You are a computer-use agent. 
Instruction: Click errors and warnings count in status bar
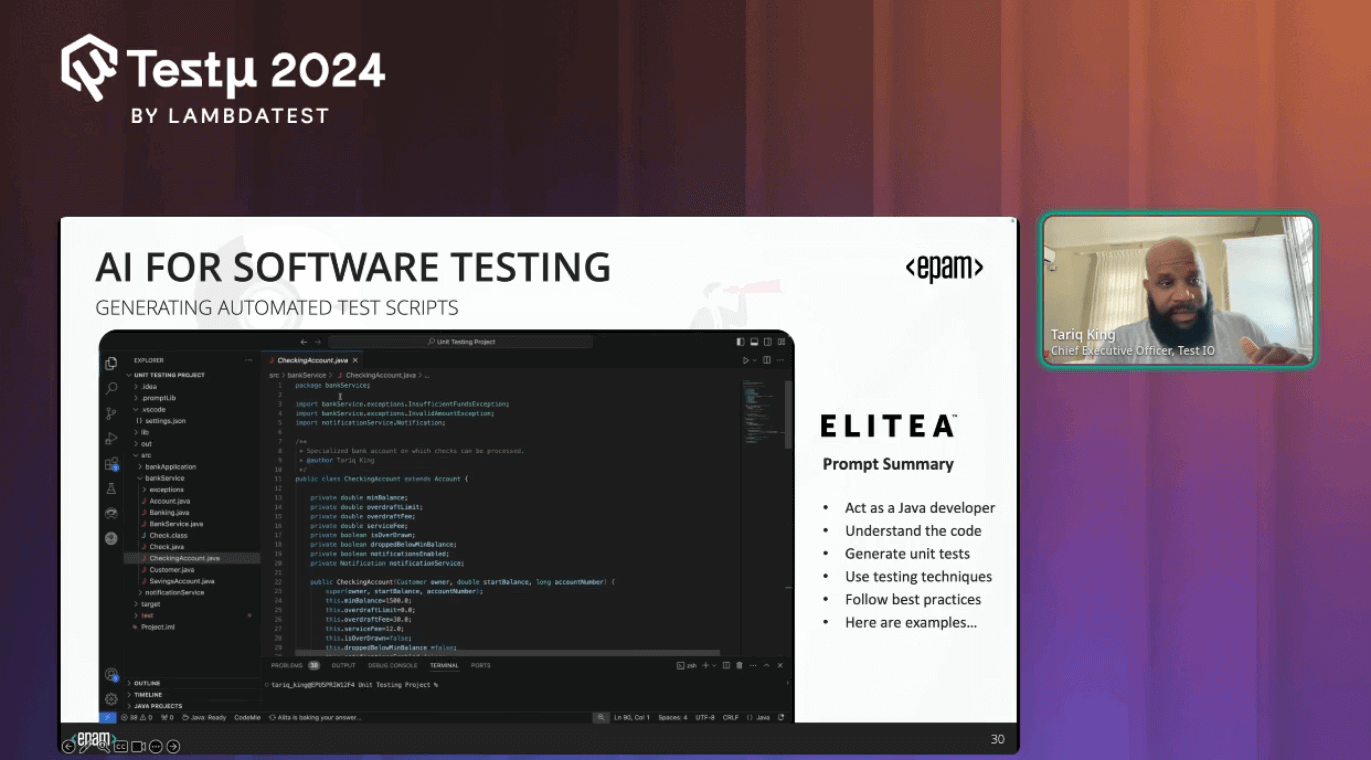click(x=135, y=717)
